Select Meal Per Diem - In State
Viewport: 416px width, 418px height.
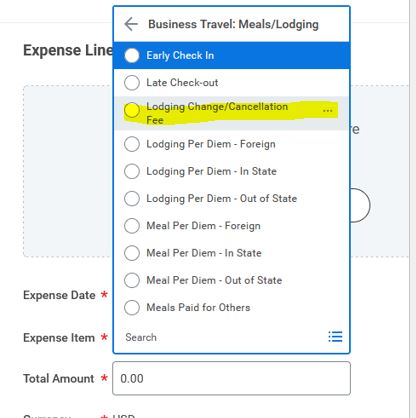click(x=231, y=253)
